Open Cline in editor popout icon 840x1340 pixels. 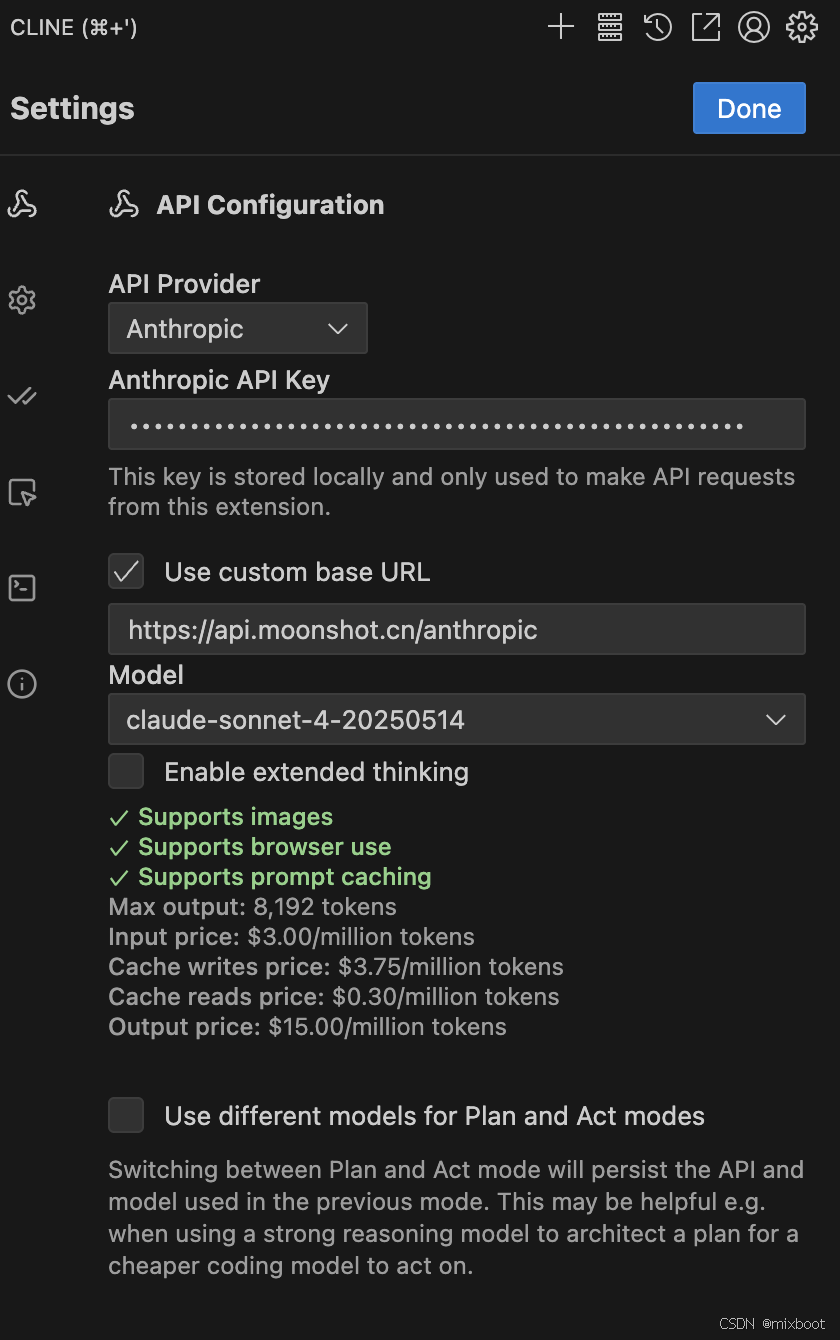(705, 27)
